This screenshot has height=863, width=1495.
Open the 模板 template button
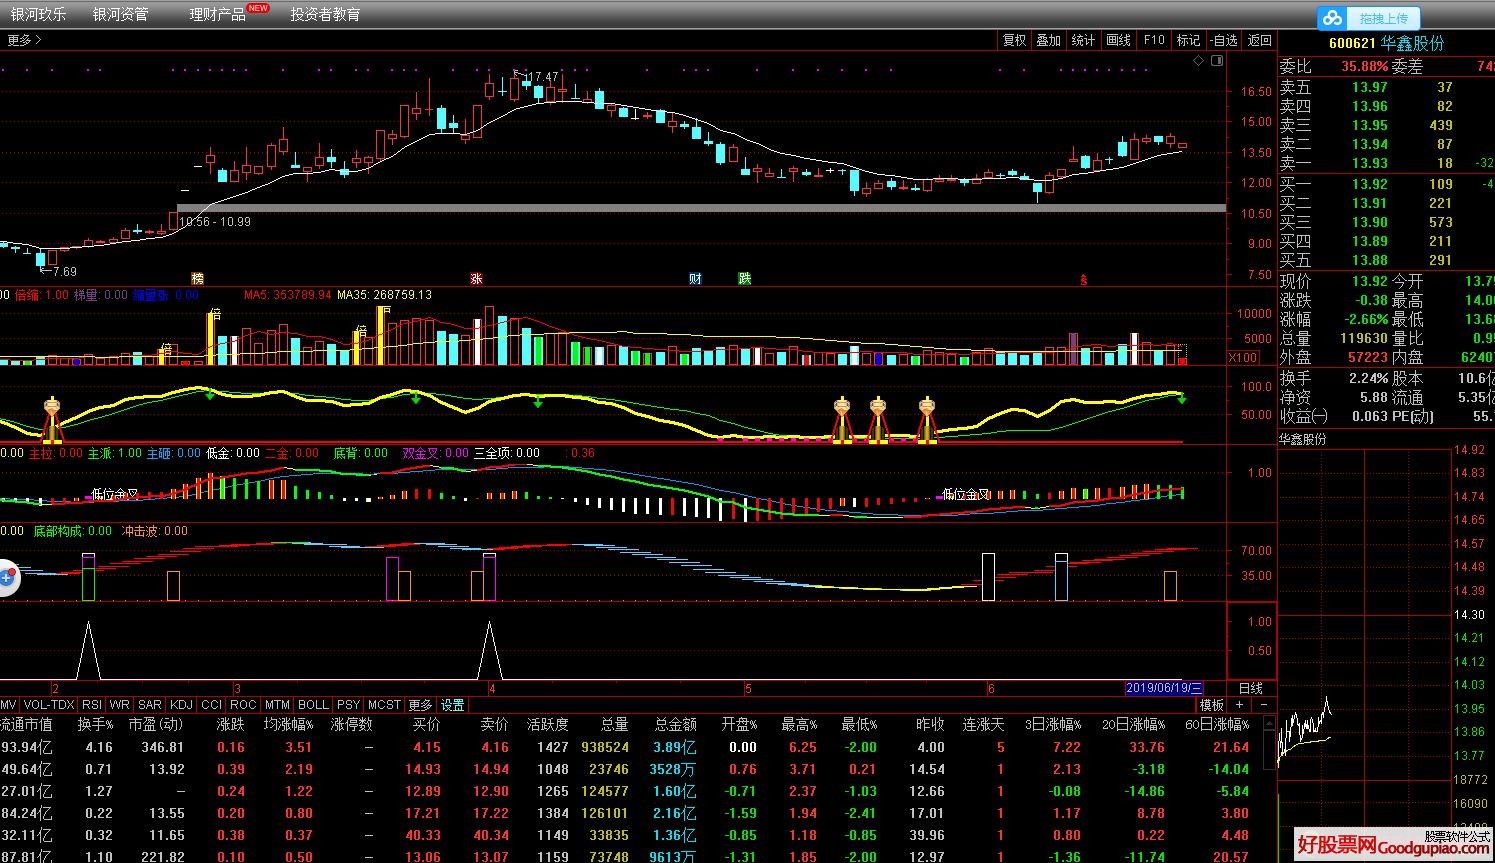[x=1212, y=705]
